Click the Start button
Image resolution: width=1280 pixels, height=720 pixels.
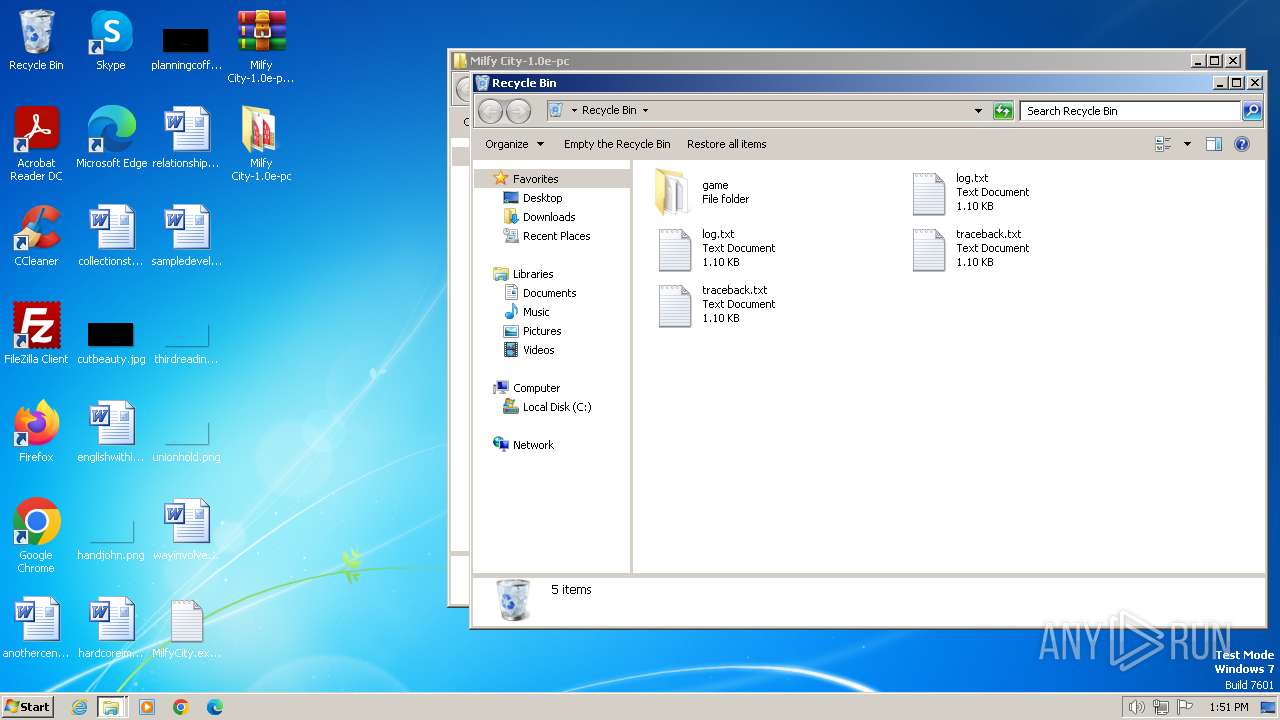coord(27,707)
